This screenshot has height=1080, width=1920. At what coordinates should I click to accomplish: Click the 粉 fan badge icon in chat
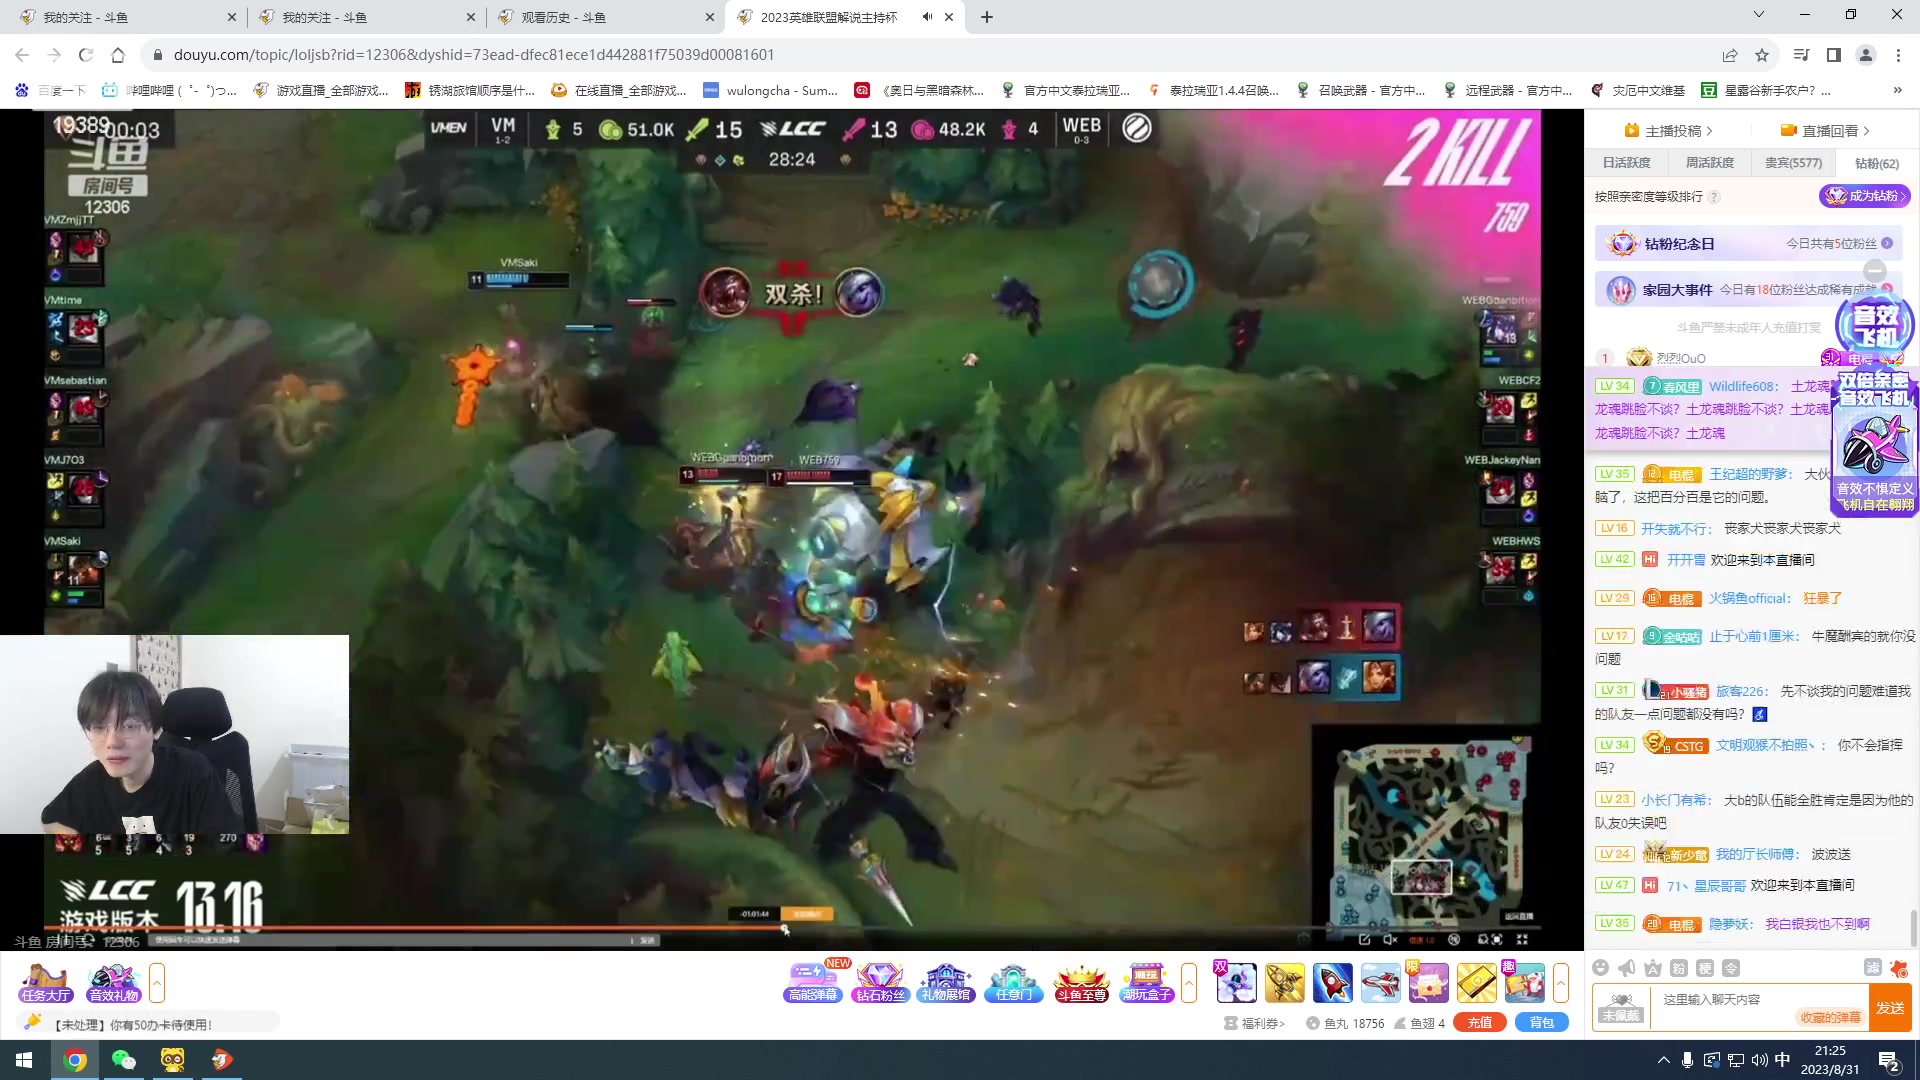[1679, 967]
